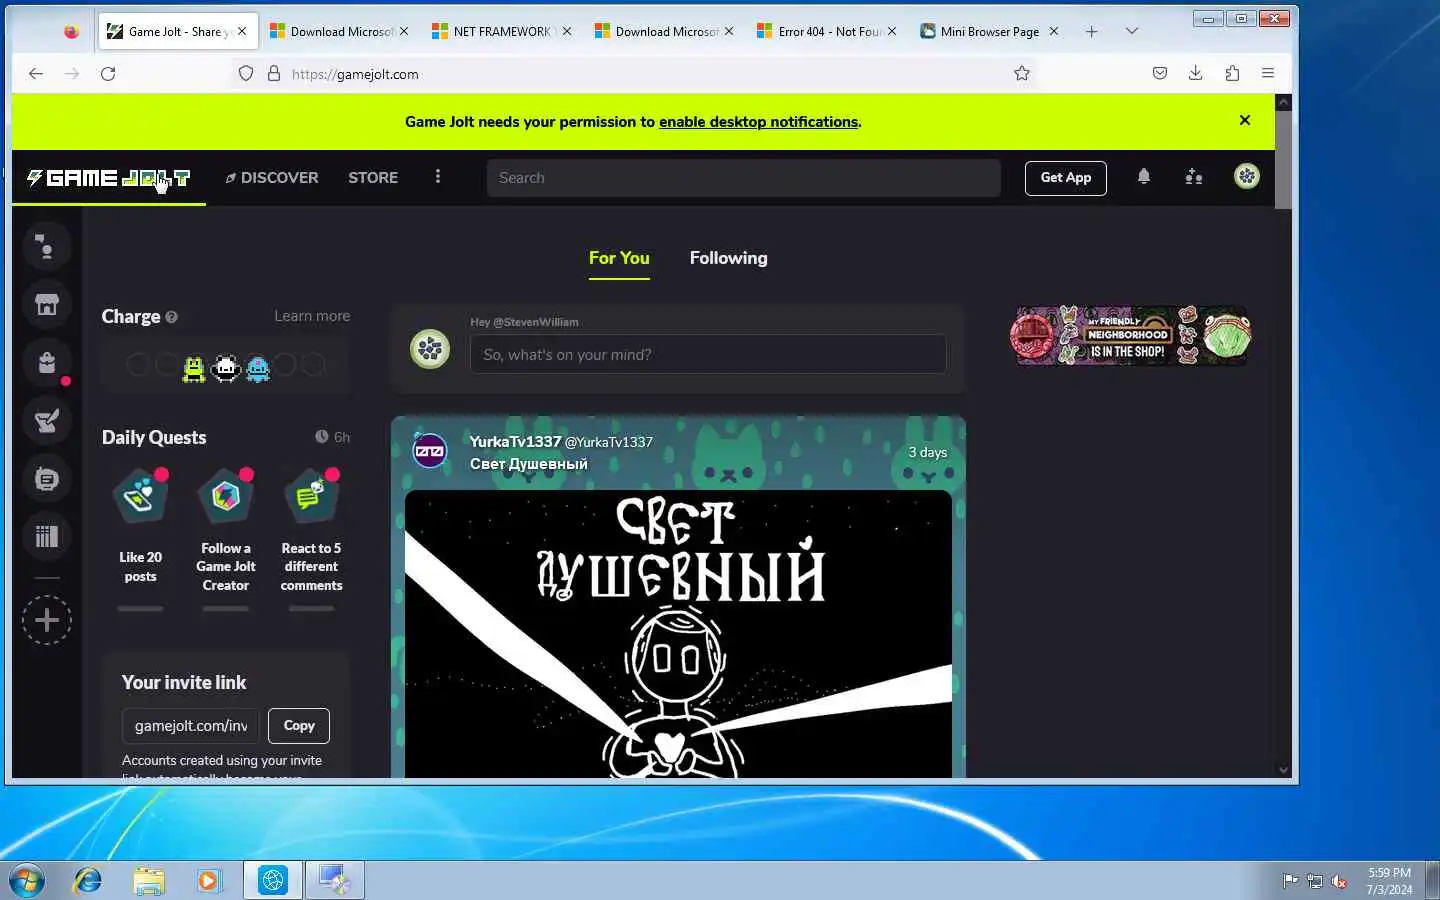Click the gamejolt.com invite link field
The width and height of the screenshot is (1440, 900).
[191, 726]
